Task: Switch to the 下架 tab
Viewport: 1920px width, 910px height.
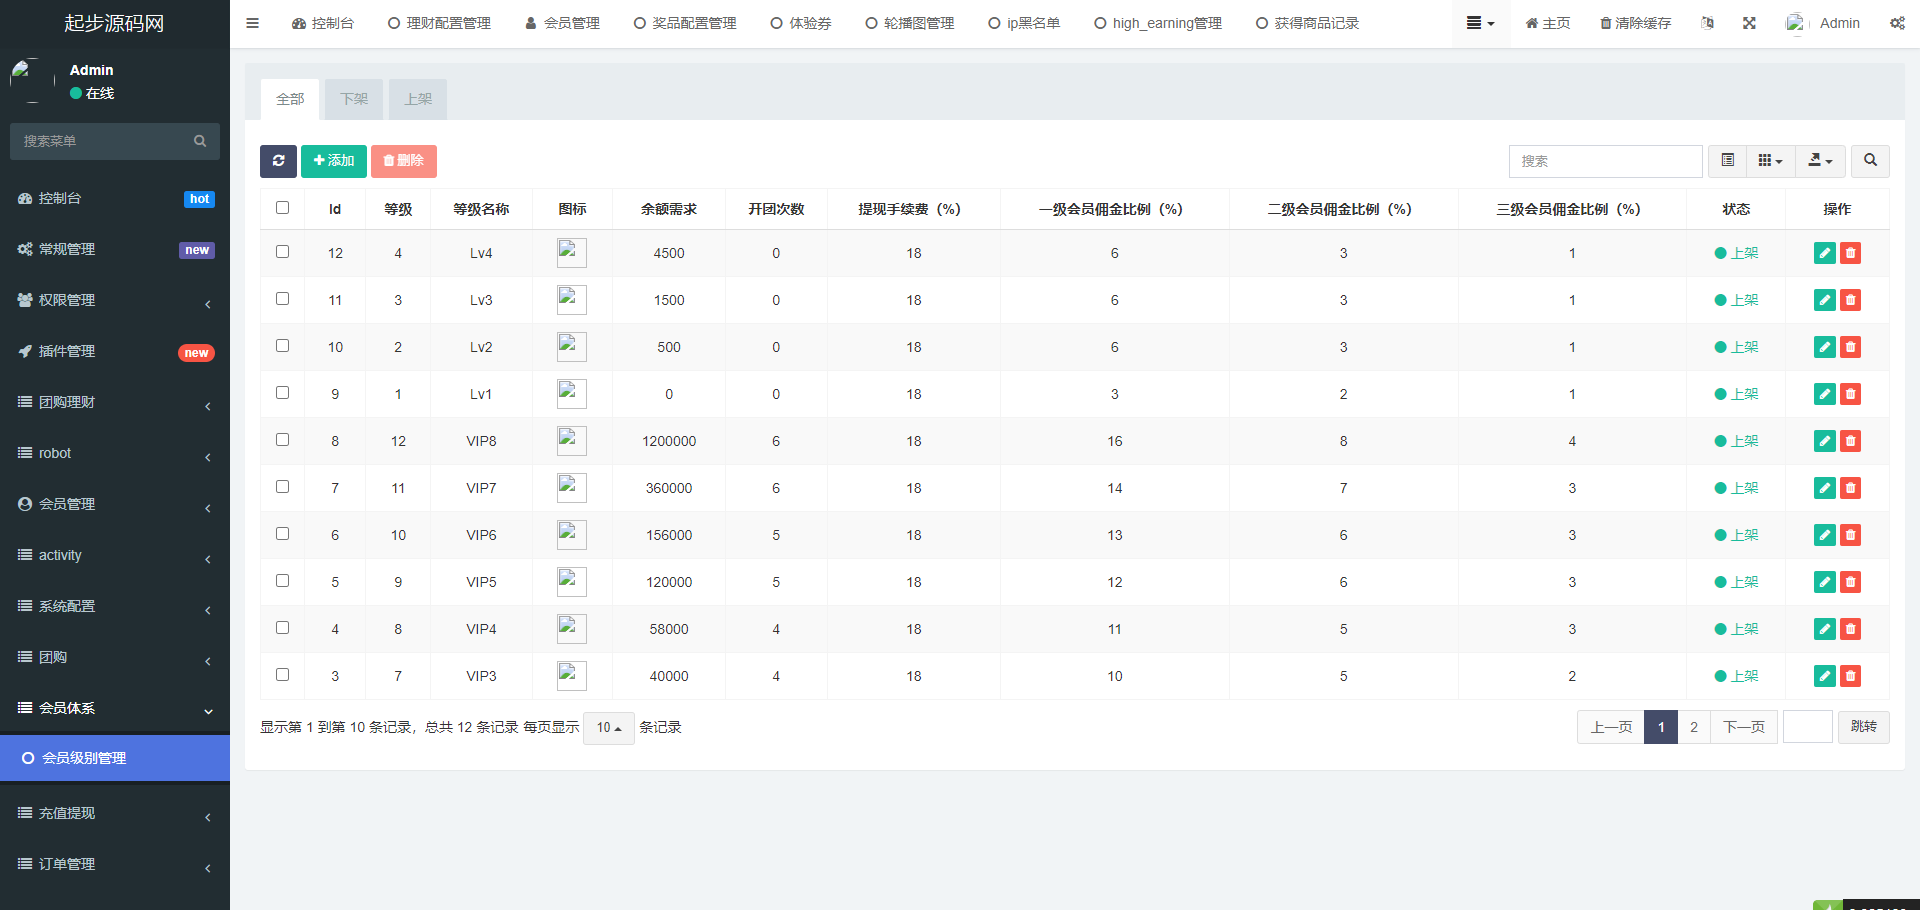Action: coord(354,99)
